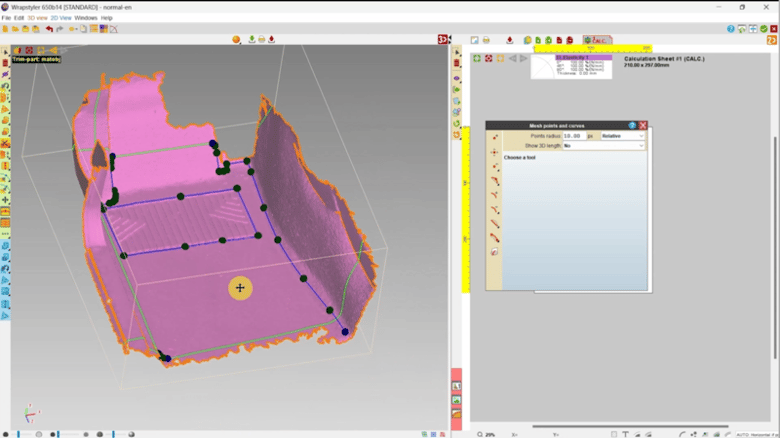The height and width of the screenshot is (438, 780).
Task: Open the Relative units dropdown
Action: (622, 135)
